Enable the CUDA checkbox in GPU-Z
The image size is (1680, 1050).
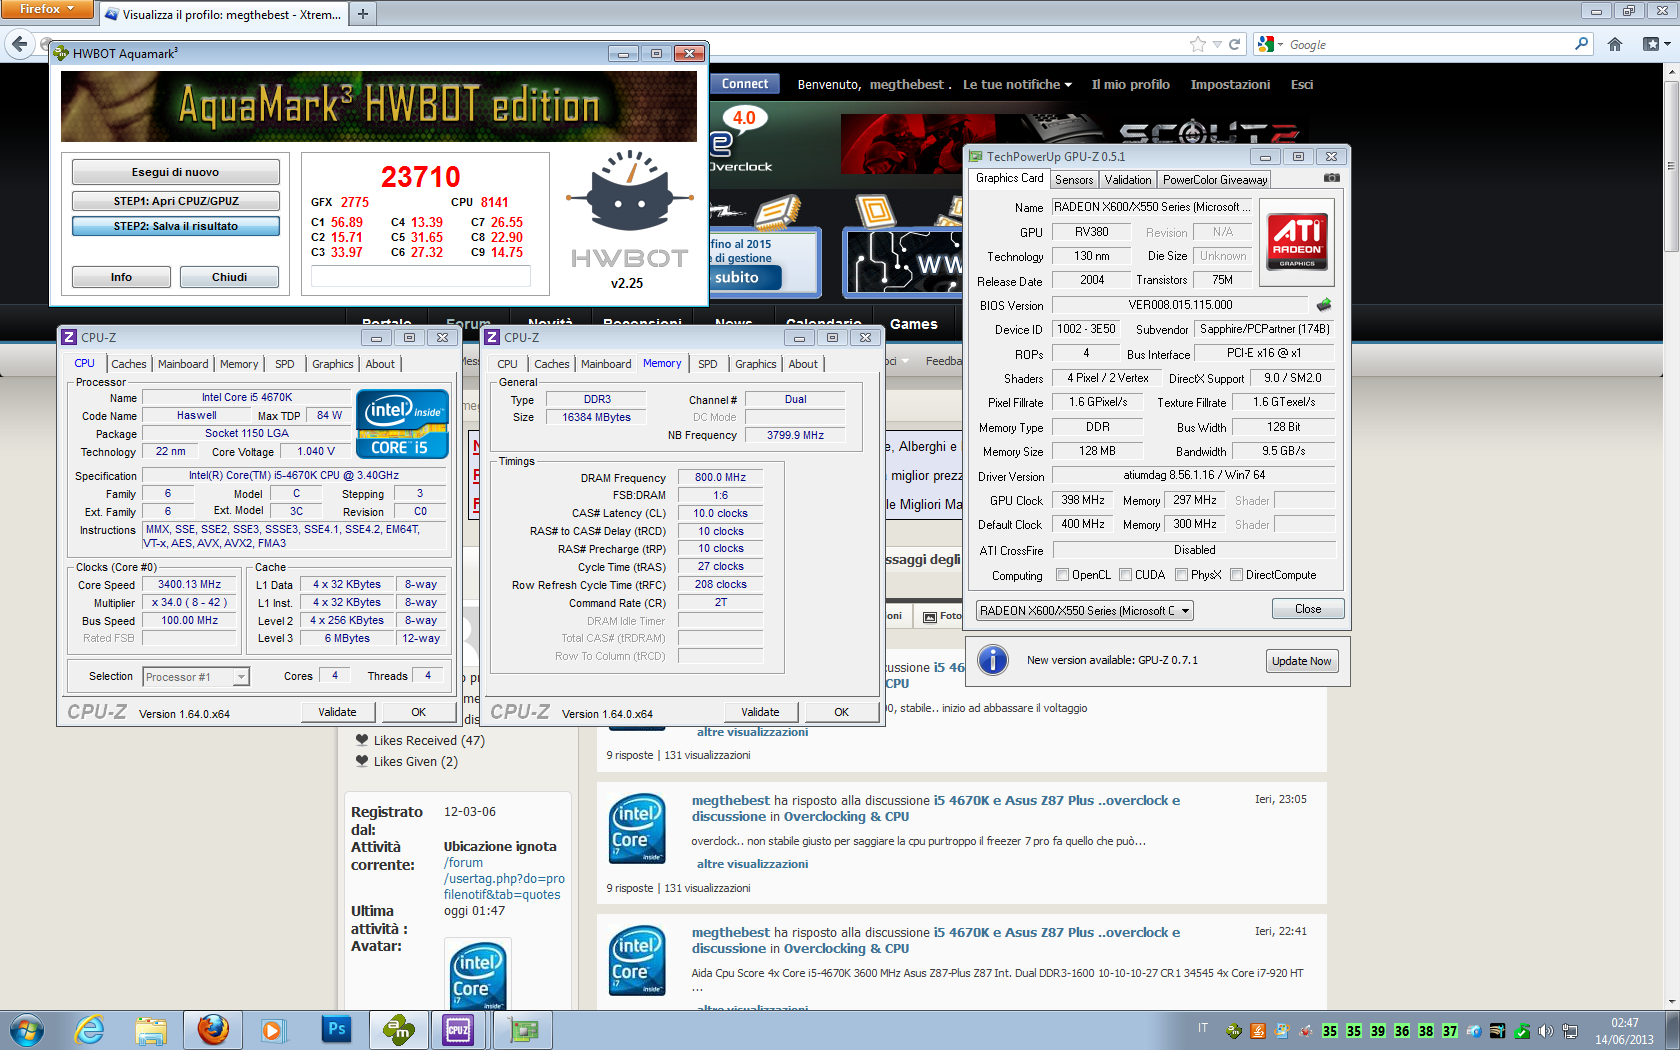1126,575
